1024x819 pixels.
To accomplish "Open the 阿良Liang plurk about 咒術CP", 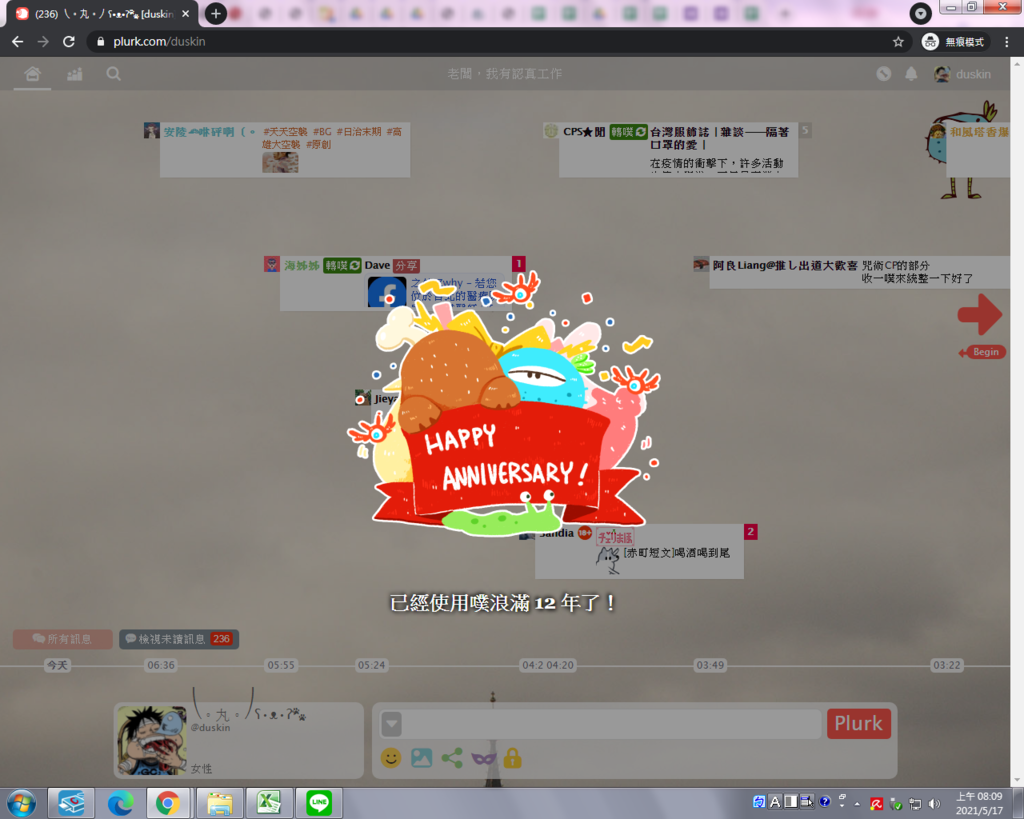I will pos(859,272).
